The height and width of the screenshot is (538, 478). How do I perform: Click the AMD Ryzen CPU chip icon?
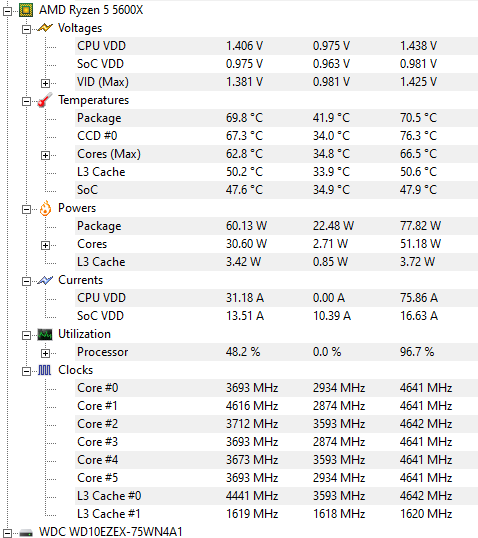[x=26, y=10]
